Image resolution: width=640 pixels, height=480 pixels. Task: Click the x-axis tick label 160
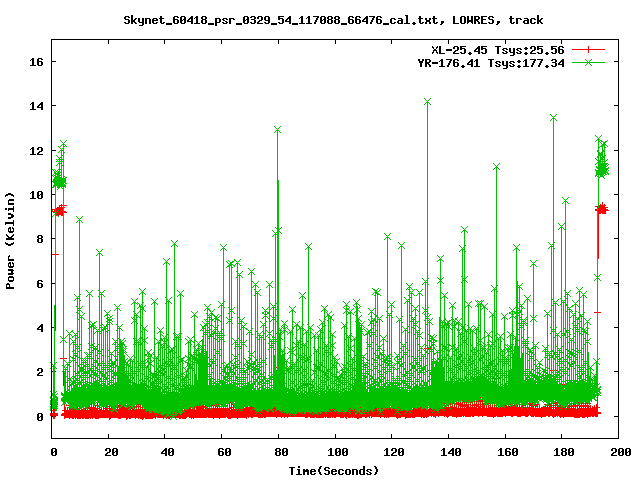(508, 452)
